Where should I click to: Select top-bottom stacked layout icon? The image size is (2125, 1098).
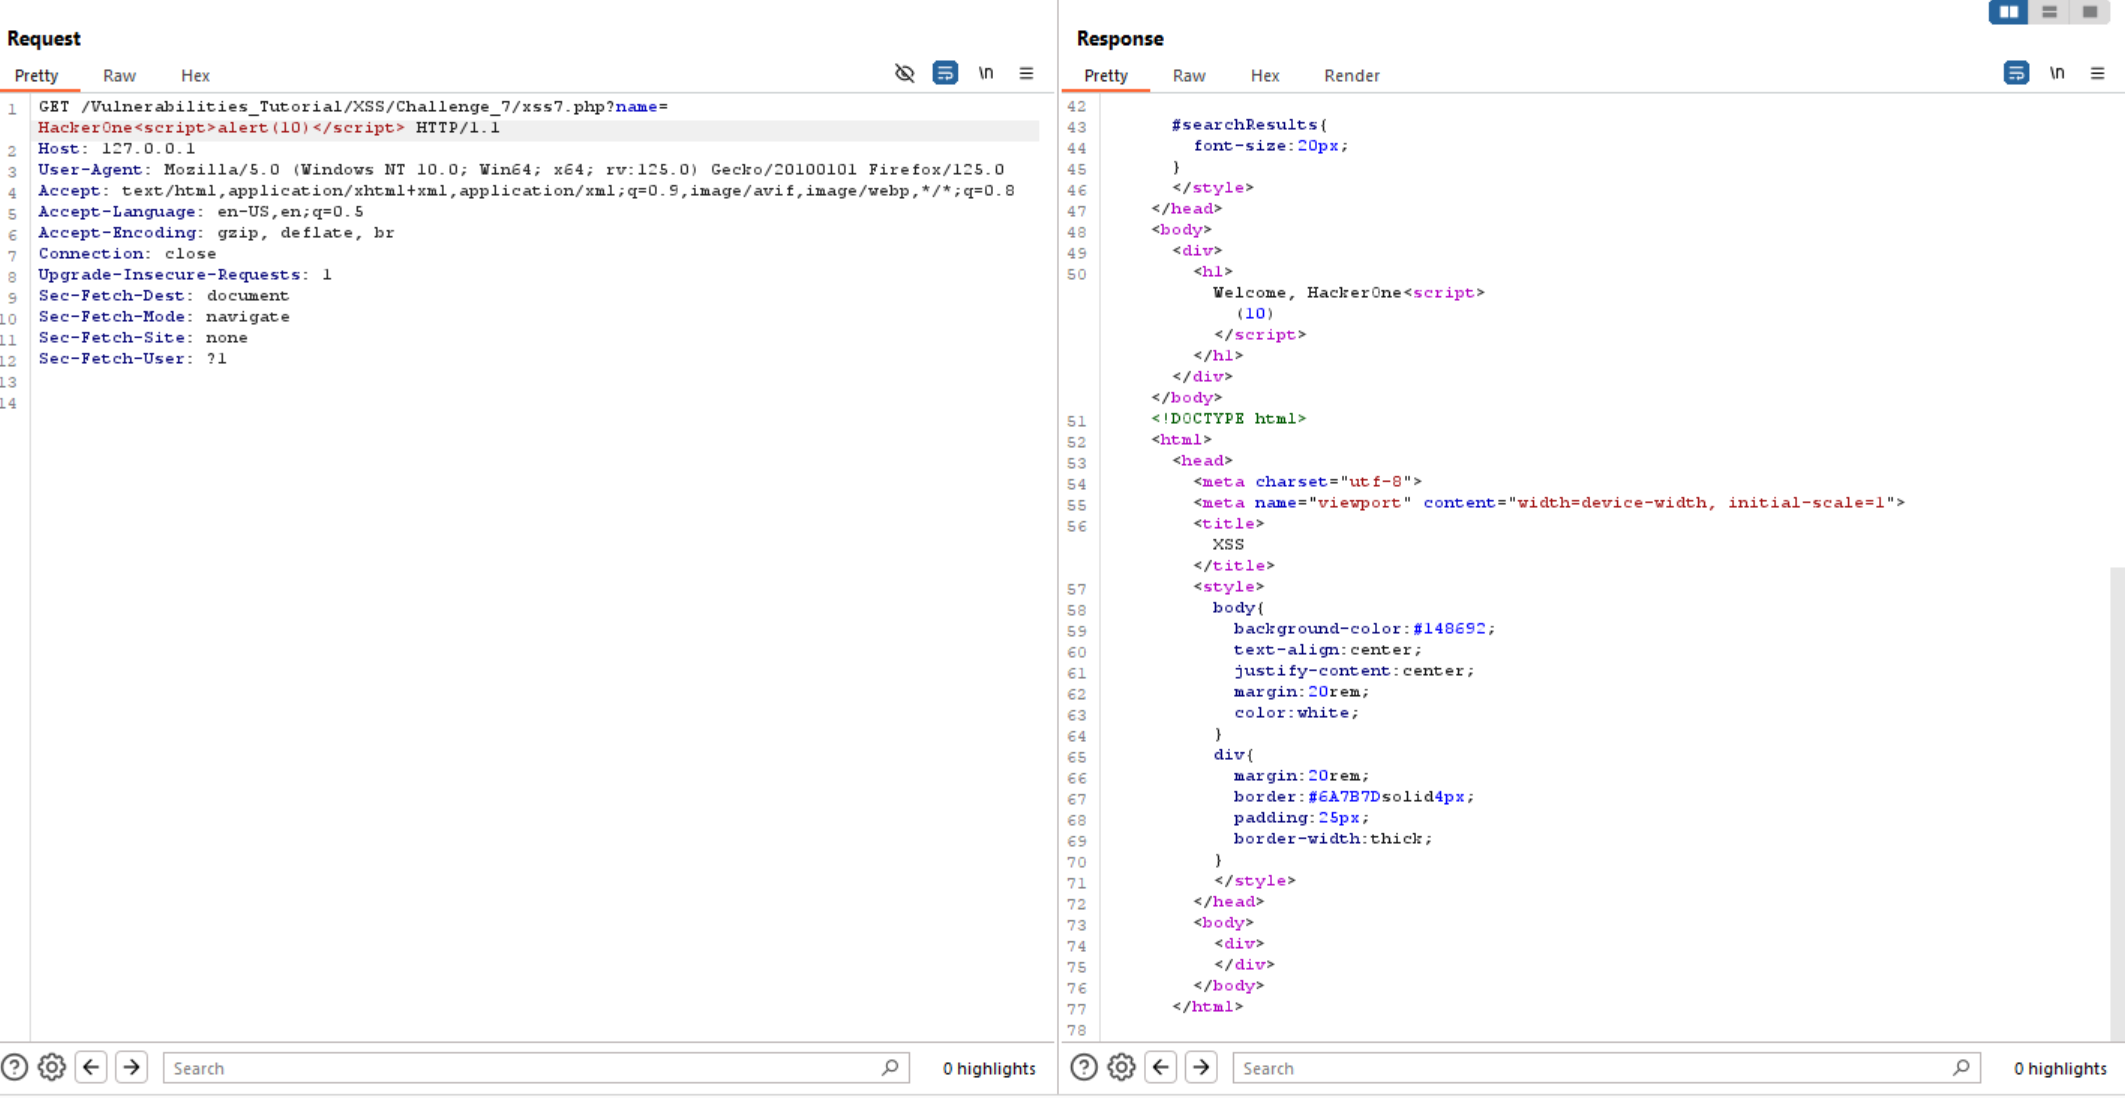[2049, 12]
